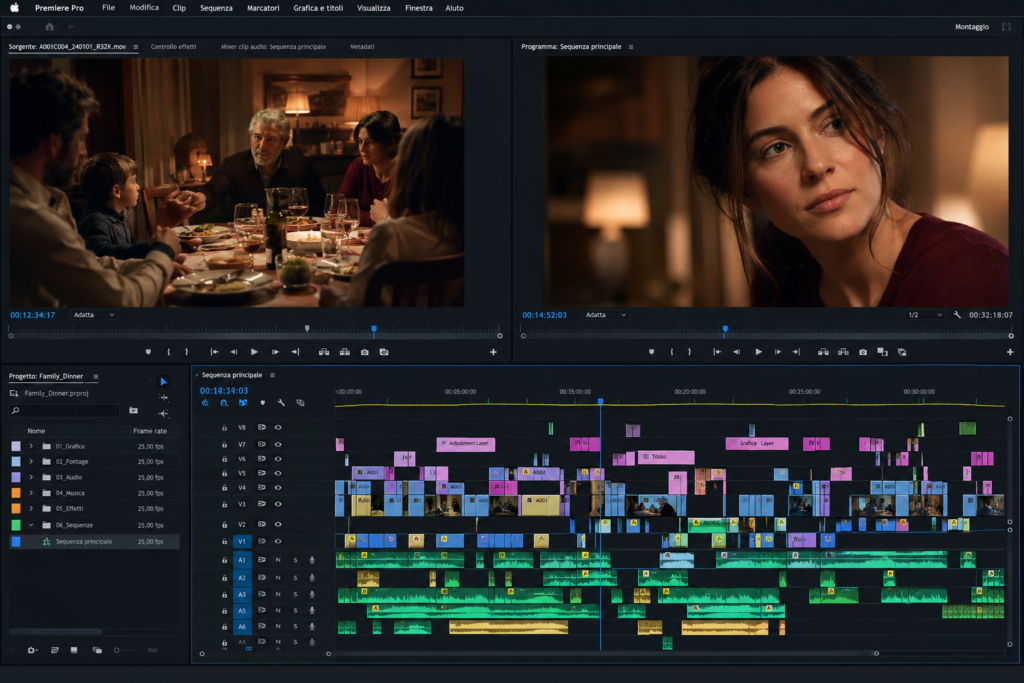Open Source monitor Adatta zoom dropdown

[x=93, y=315]
